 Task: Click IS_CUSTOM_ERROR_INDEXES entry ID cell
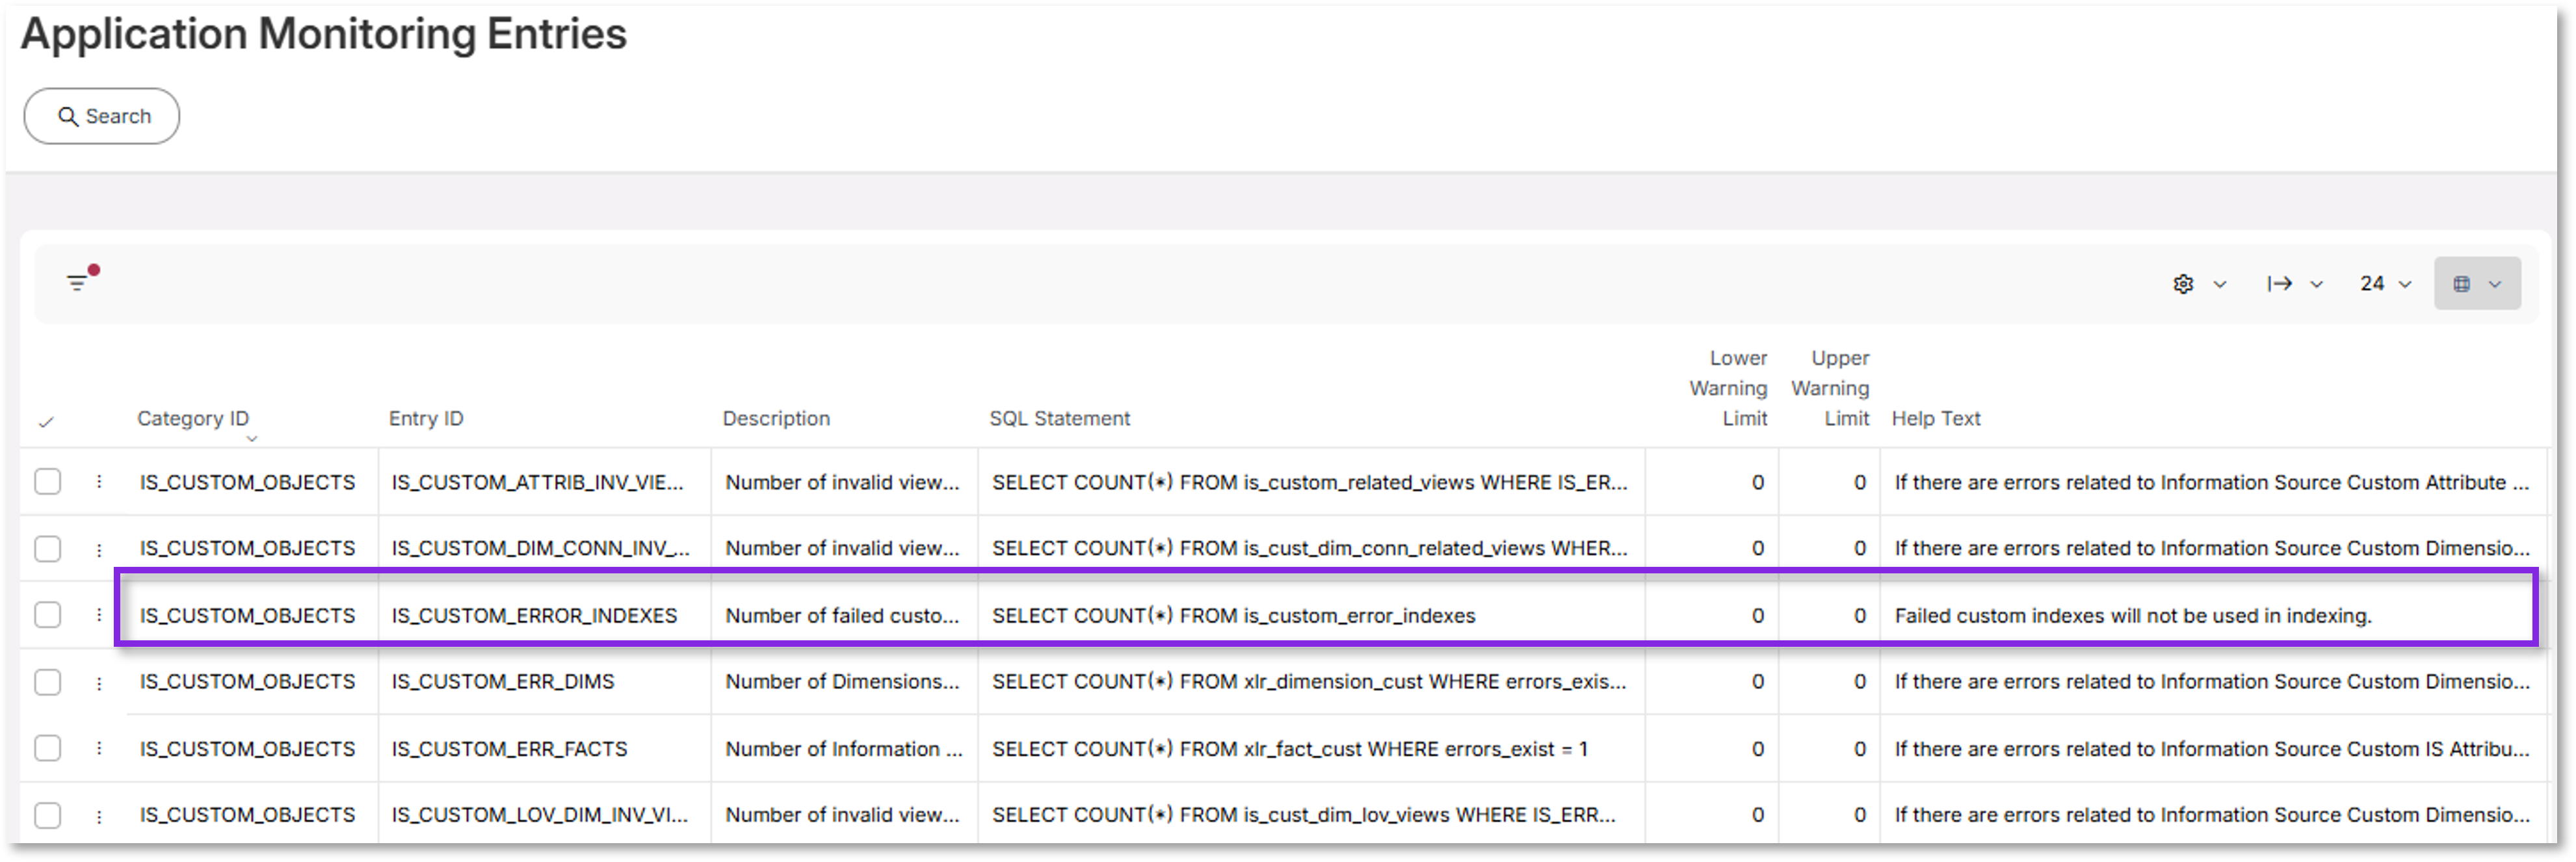tap(534, 616)
